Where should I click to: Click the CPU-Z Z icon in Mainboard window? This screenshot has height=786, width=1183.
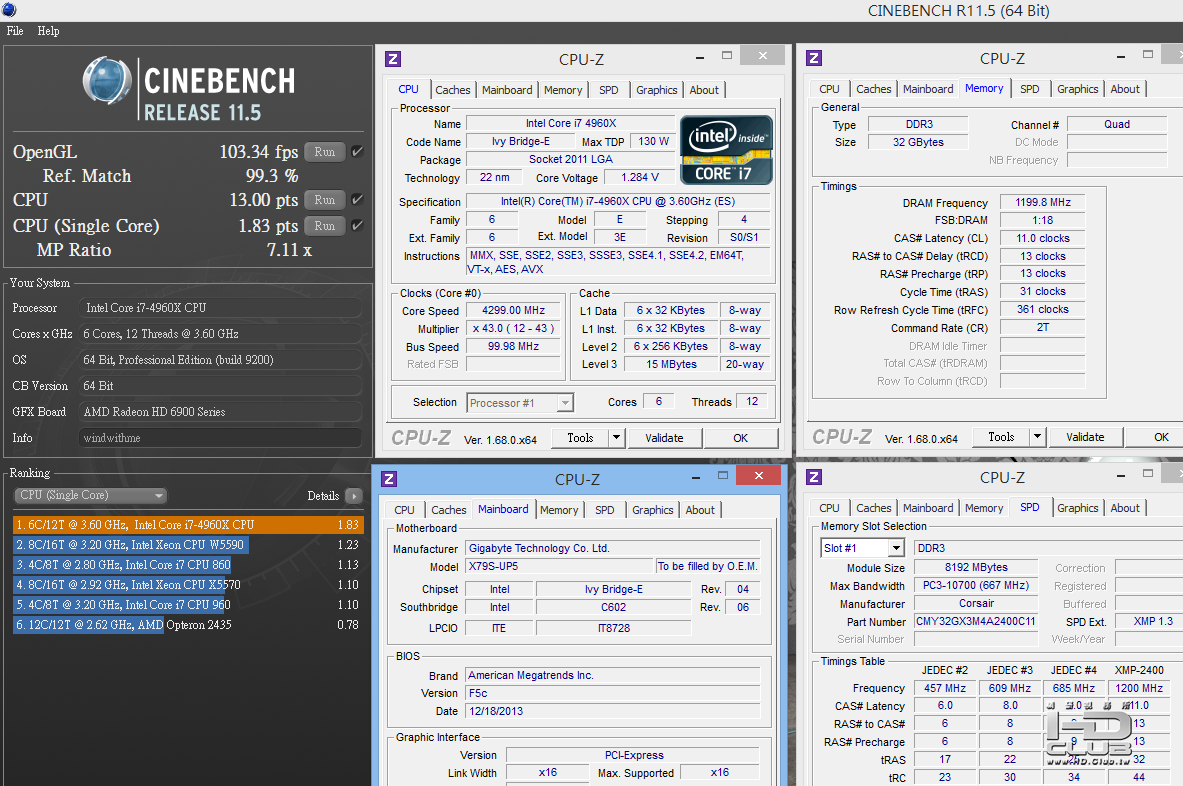click(389, 479)
